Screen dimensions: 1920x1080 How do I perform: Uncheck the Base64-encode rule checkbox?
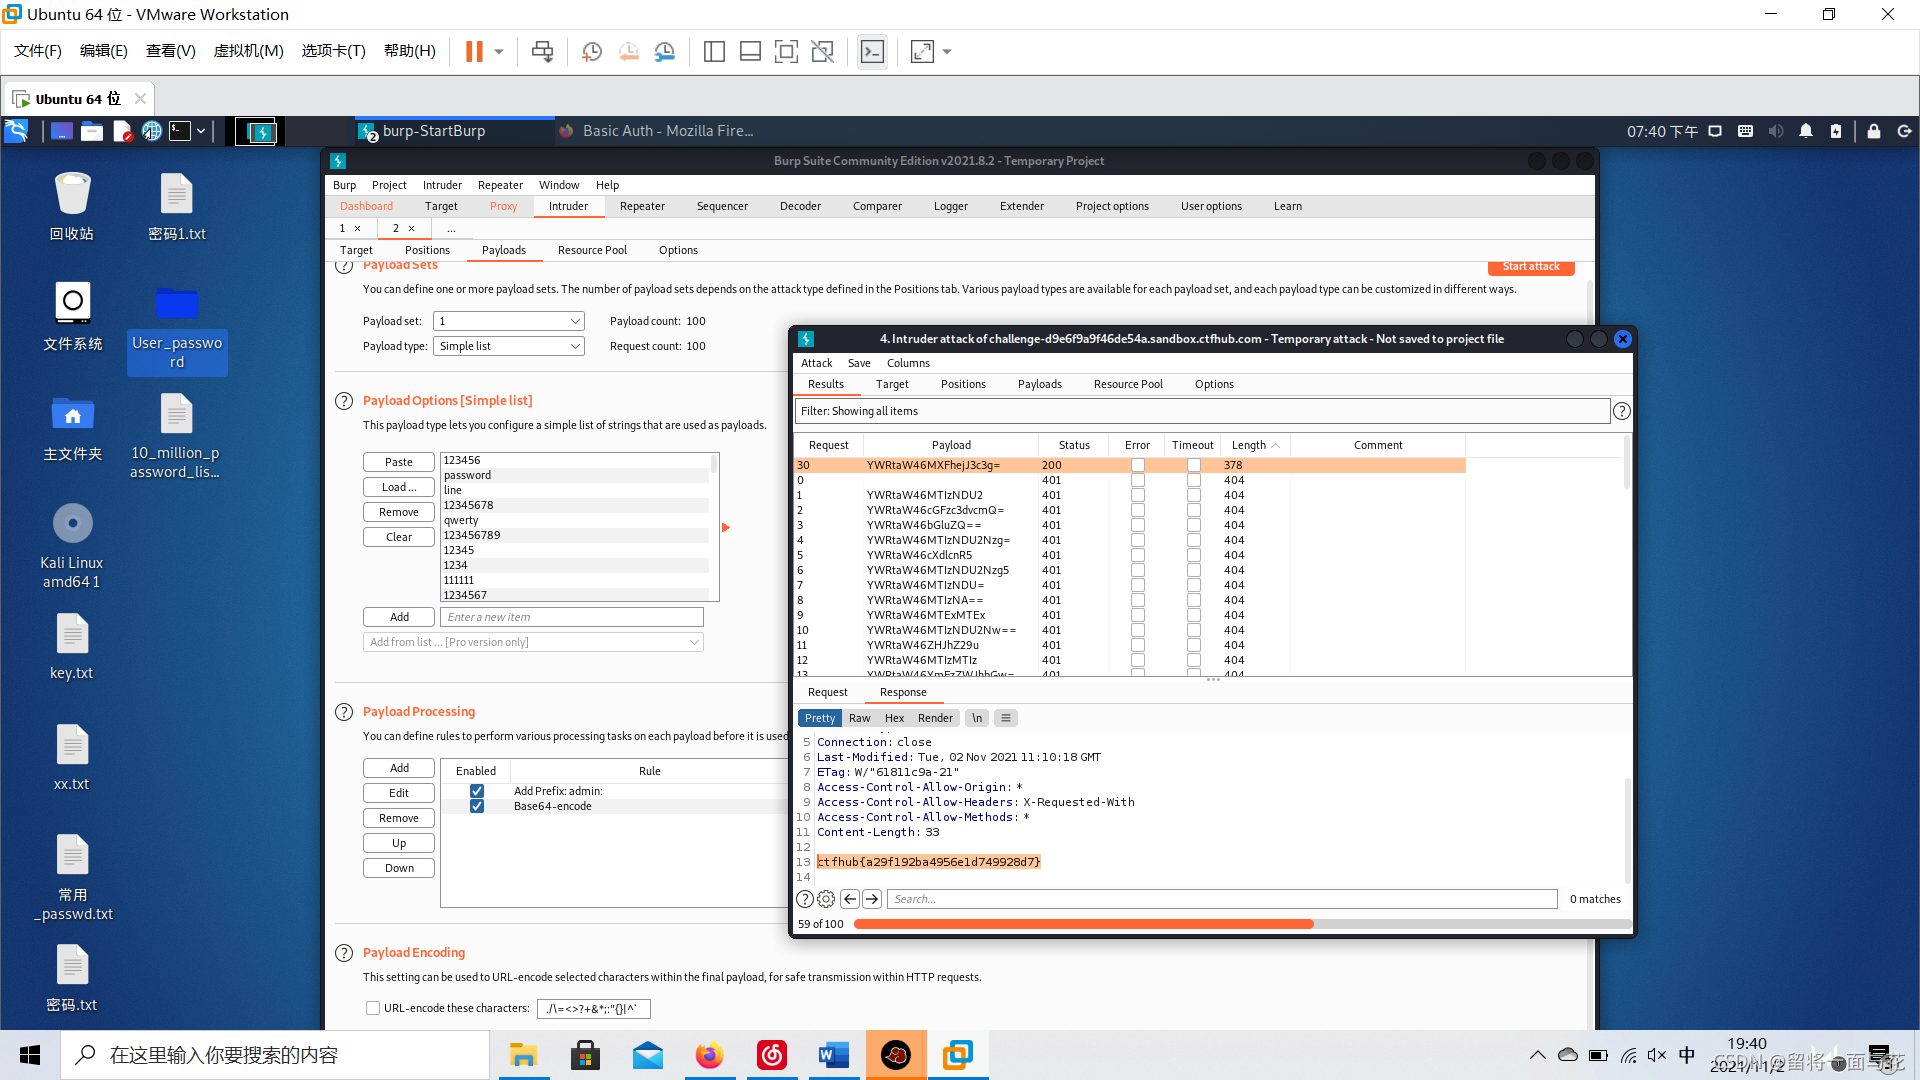pyautogui.click(x=477, y=806)
